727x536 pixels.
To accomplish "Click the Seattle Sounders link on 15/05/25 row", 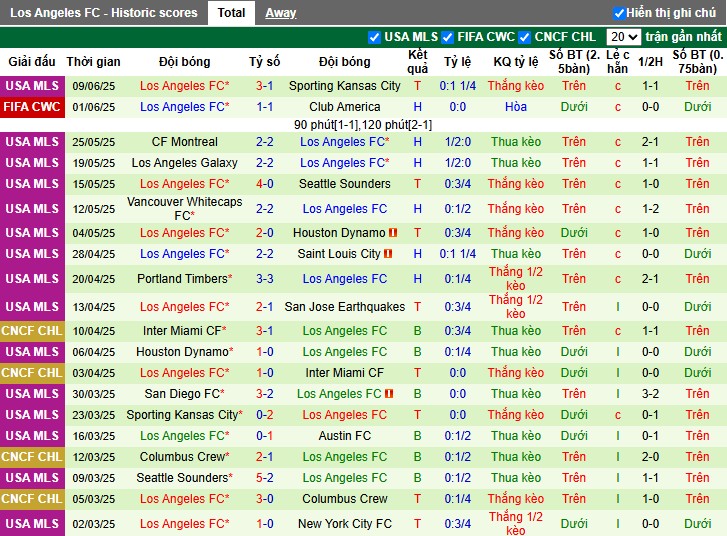I will 344,184.
